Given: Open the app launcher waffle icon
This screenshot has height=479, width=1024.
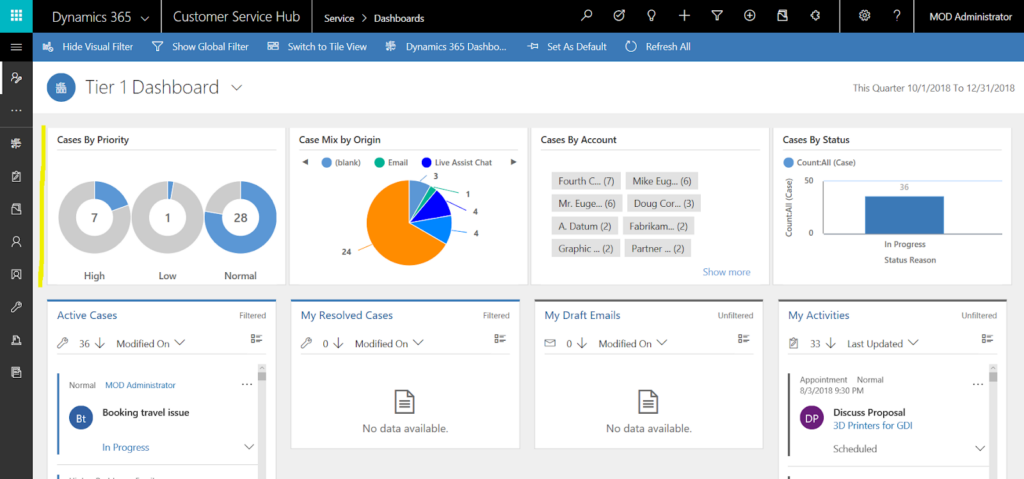Looking at the screenshot, I should tap(16, 17).
